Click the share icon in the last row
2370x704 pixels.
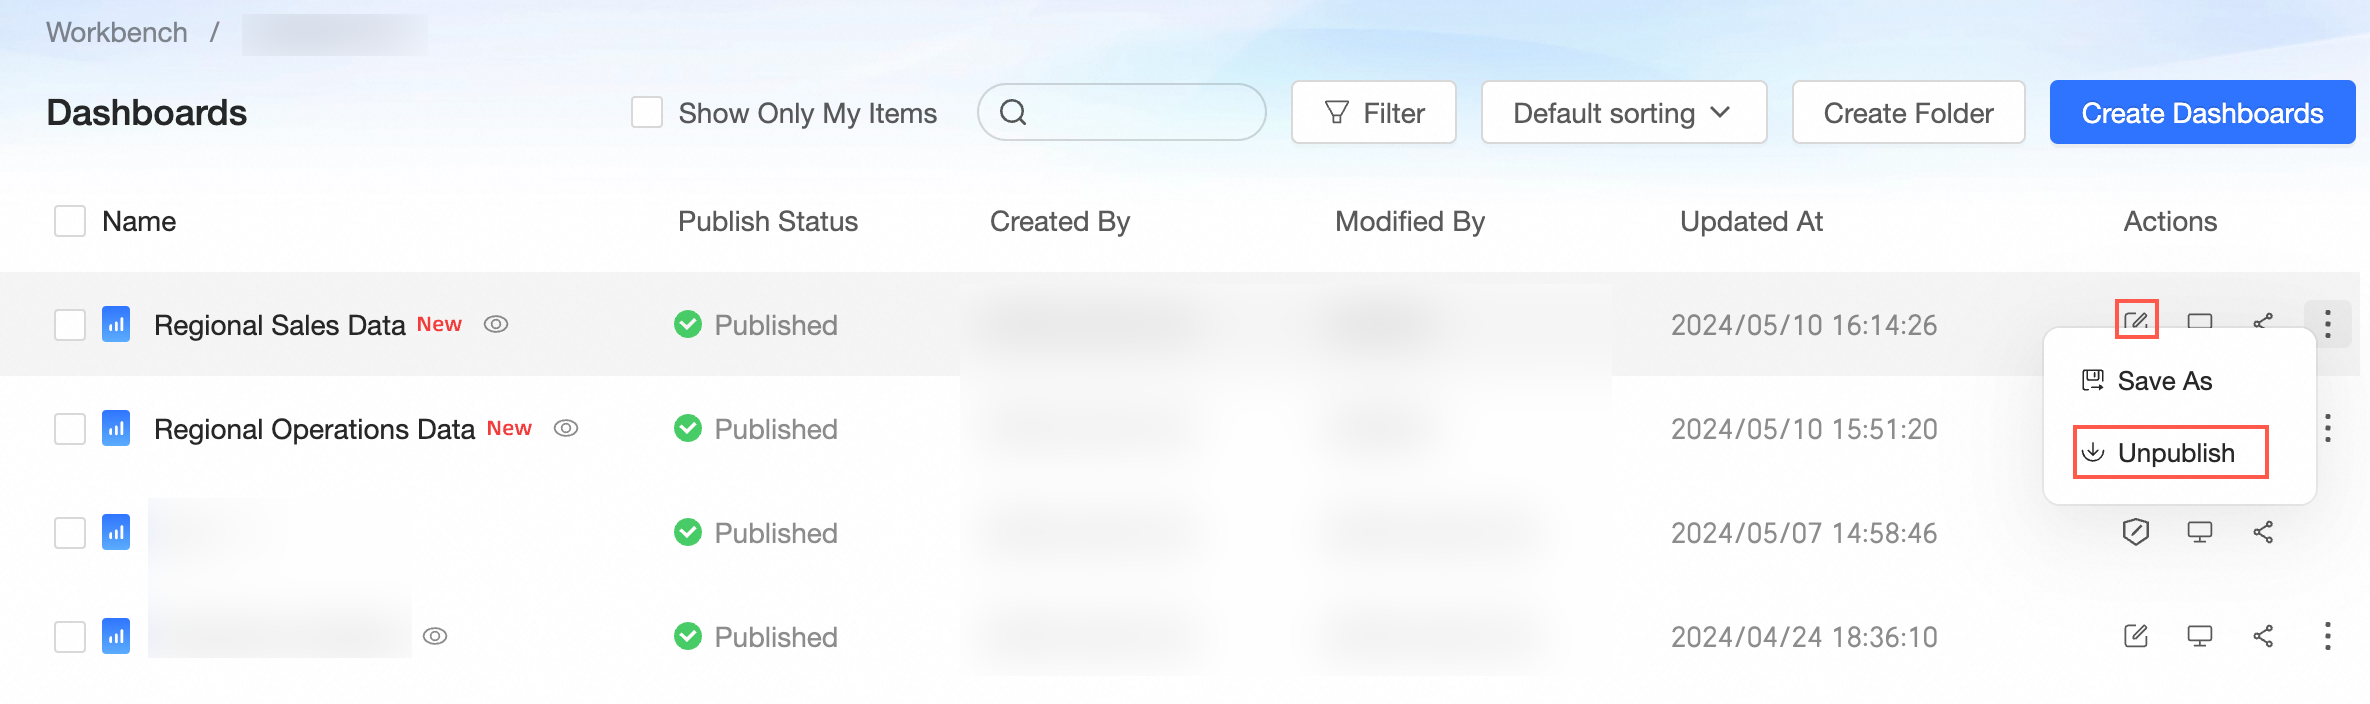pyautogui.click(x=2263, y=636)
